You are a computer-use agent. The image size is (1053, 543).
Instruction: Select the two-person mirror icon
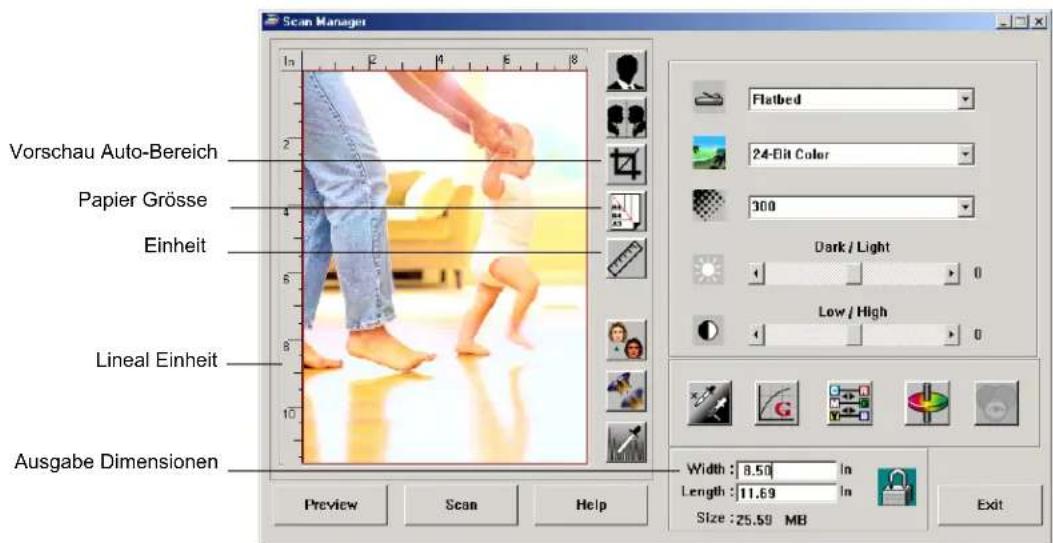626,118
